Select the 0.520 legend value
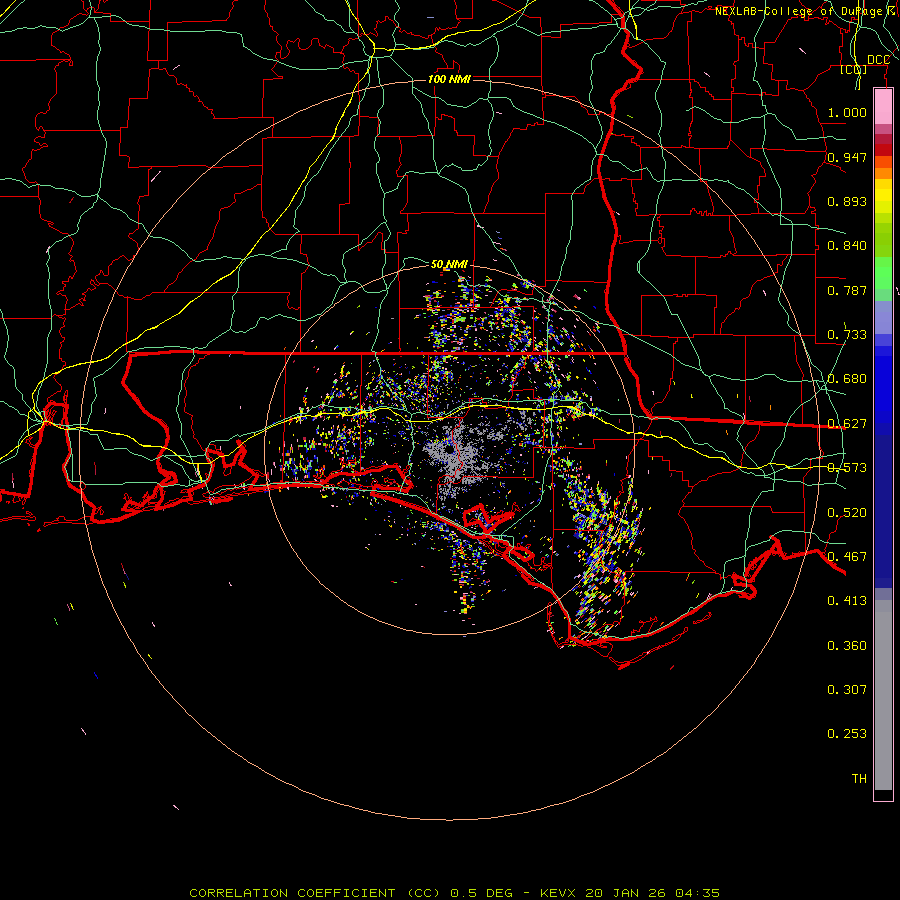The image size is (900, 900). click(x=847, y=513)
